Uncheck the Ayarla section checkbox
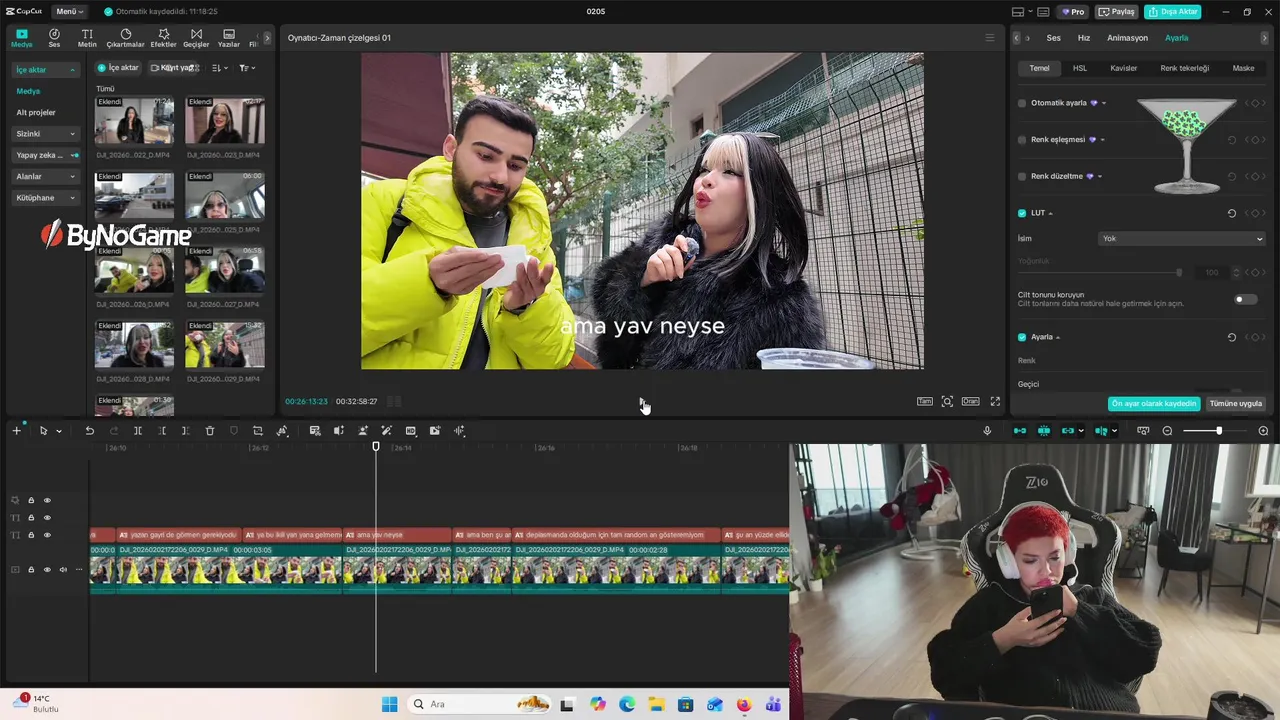Image resolution: width=1280 pixels, height=720 pixels. tap(1022, 337)
